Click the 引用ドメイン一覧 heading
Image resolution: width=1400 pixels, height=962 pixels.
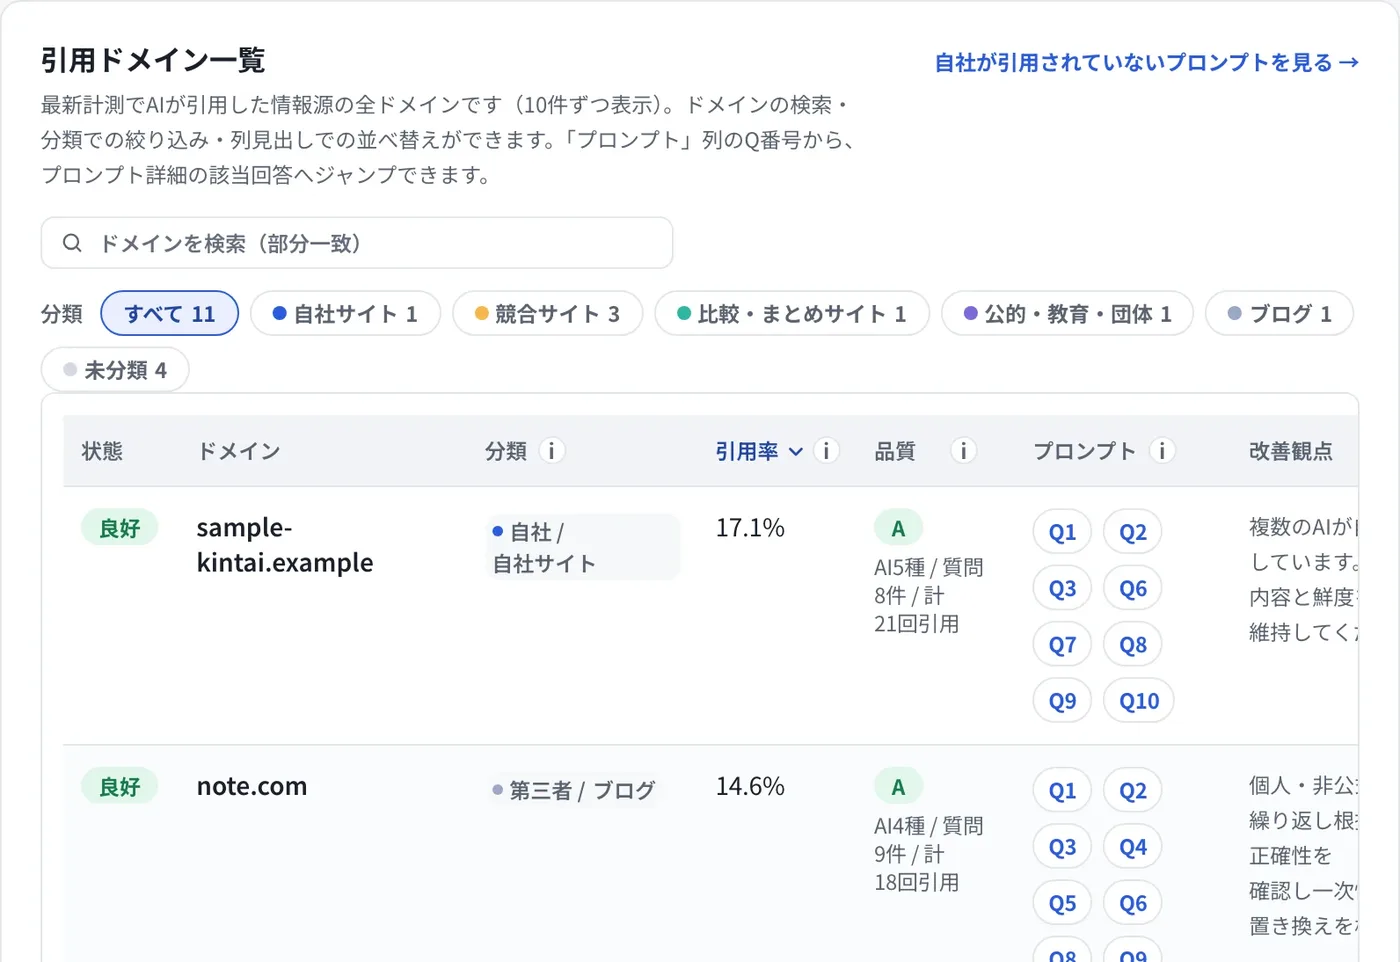pos(153,60)
